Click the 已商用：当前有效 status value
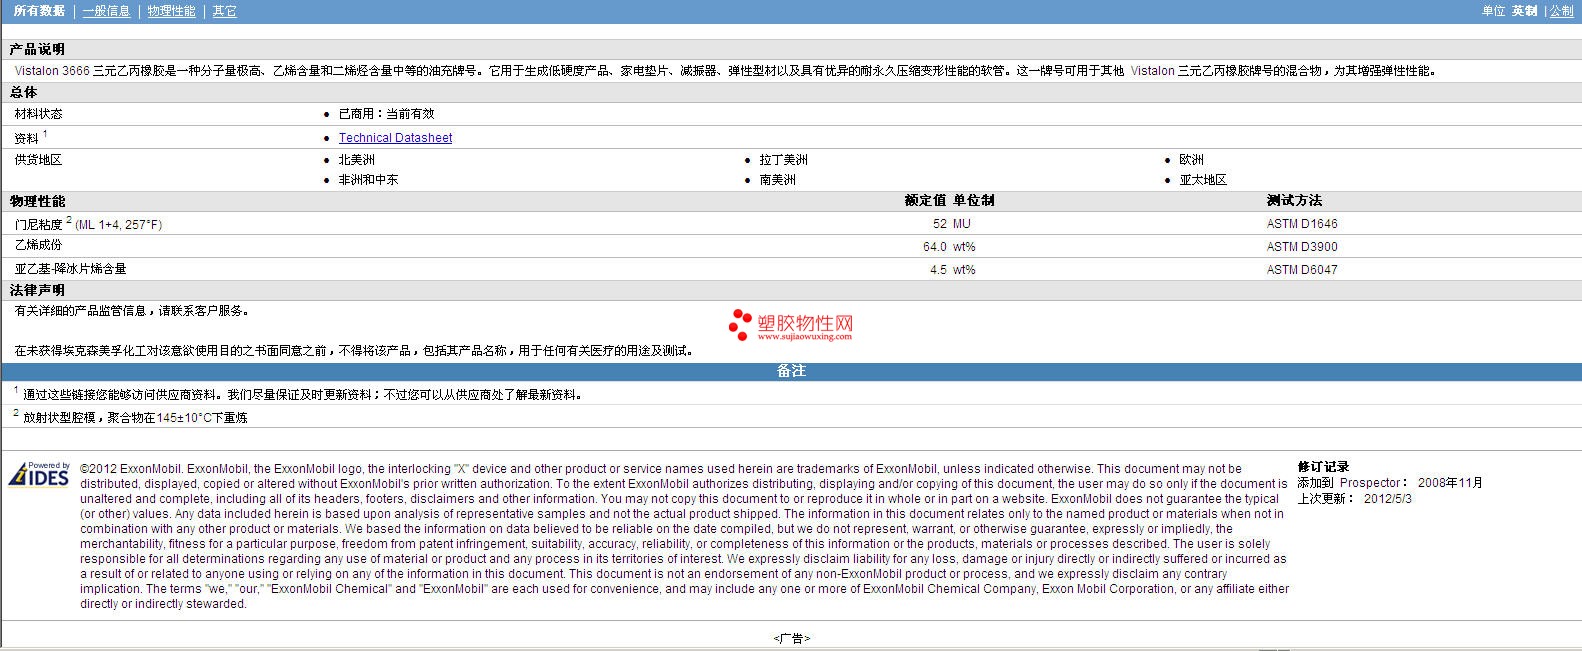Screen dimensions: 1582x651 [386, 114]
